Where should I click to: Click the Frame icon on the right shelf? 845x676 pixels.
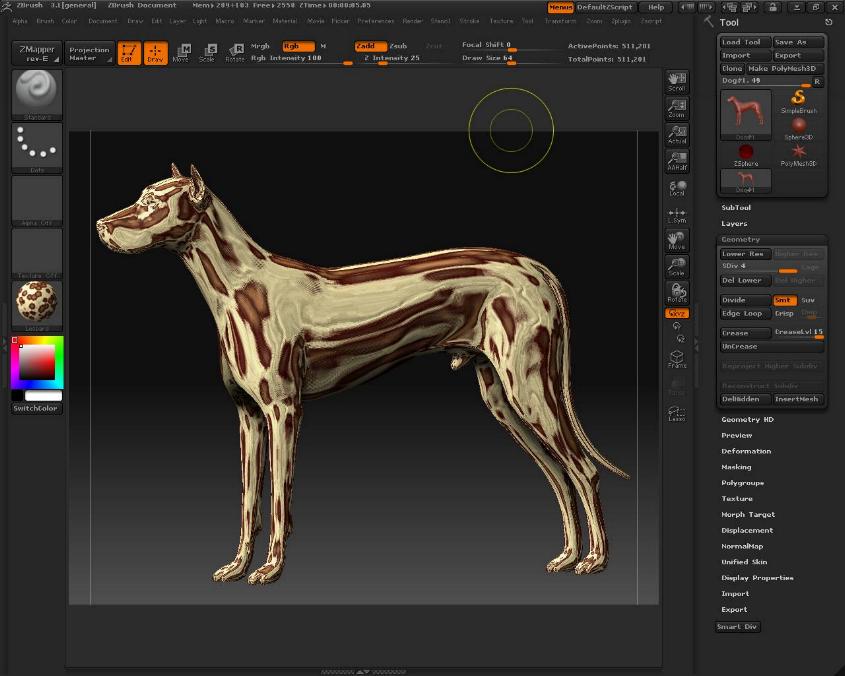pyautogui.click(x=677, y=358)
